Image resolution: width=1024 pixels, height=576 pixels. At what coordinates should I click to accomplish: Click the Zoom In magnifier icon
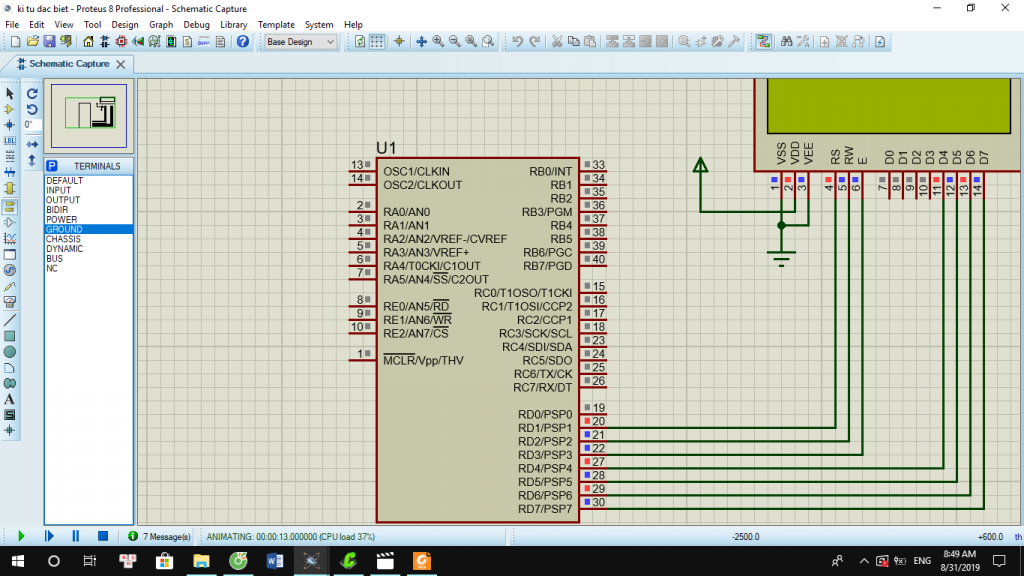438,42
